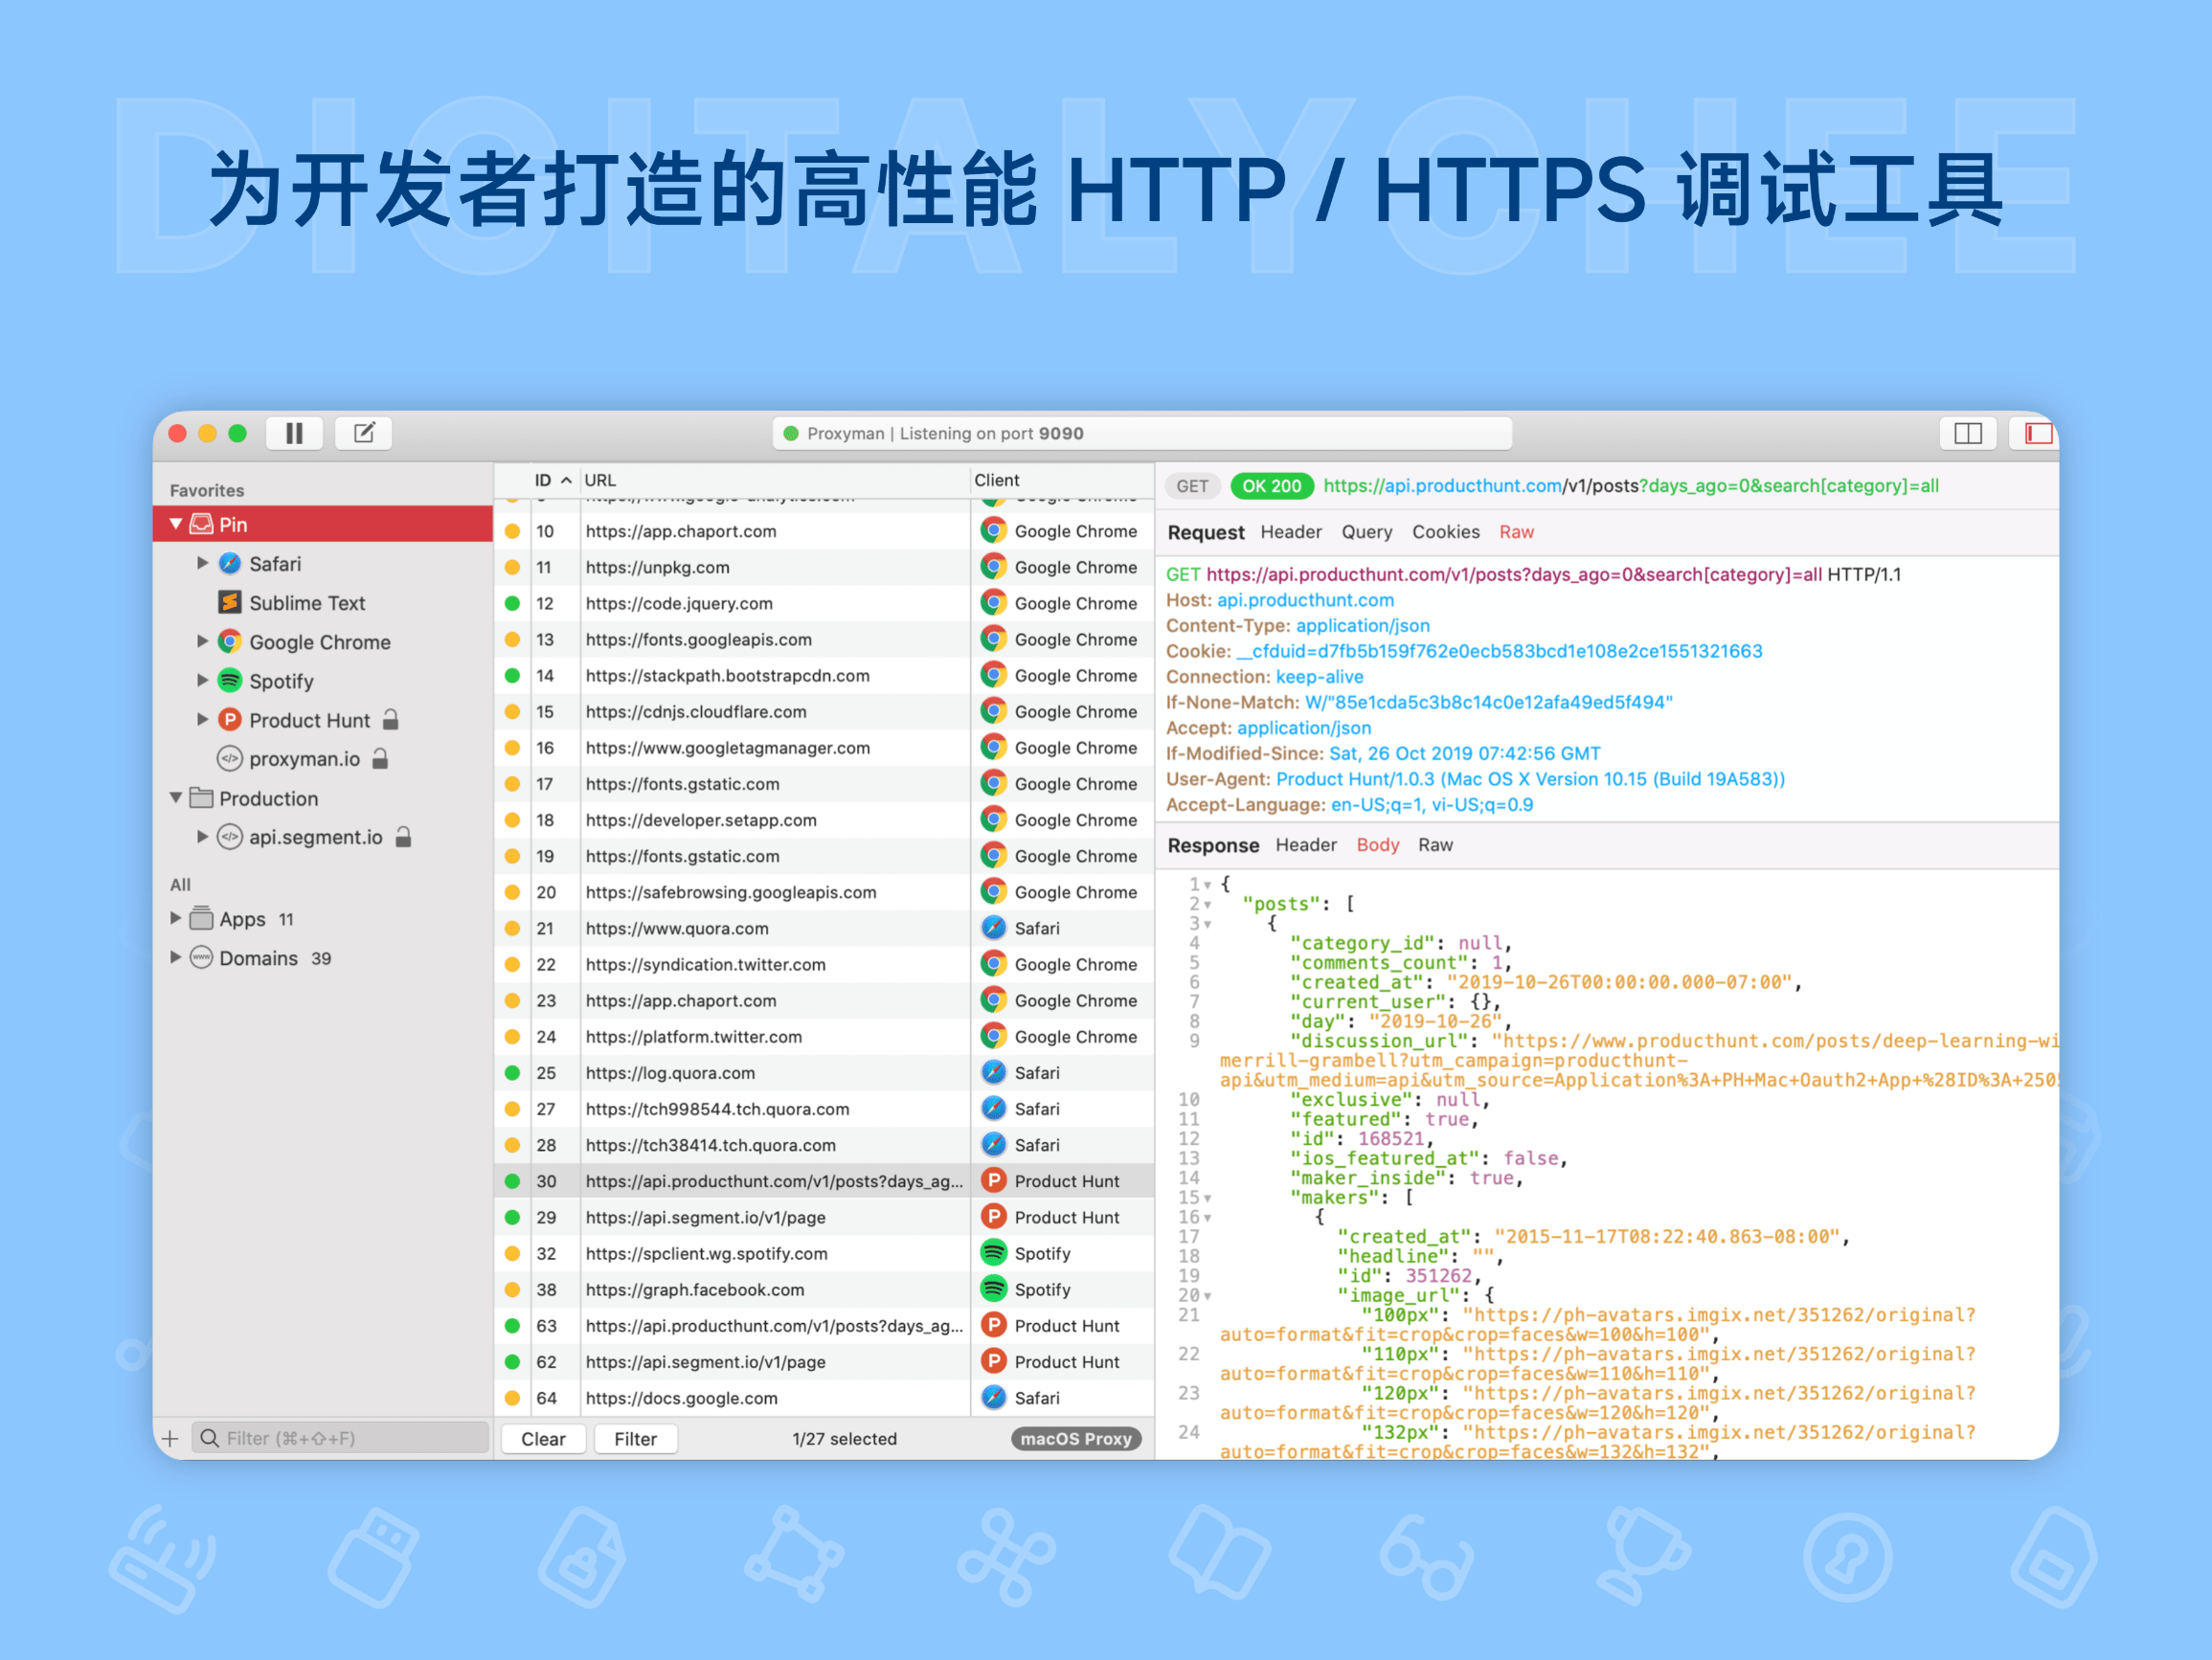Viewport: 2212px width, 1660px height.
Task: Click the Safari icon in row 21
Action: (x=993, y=928)
